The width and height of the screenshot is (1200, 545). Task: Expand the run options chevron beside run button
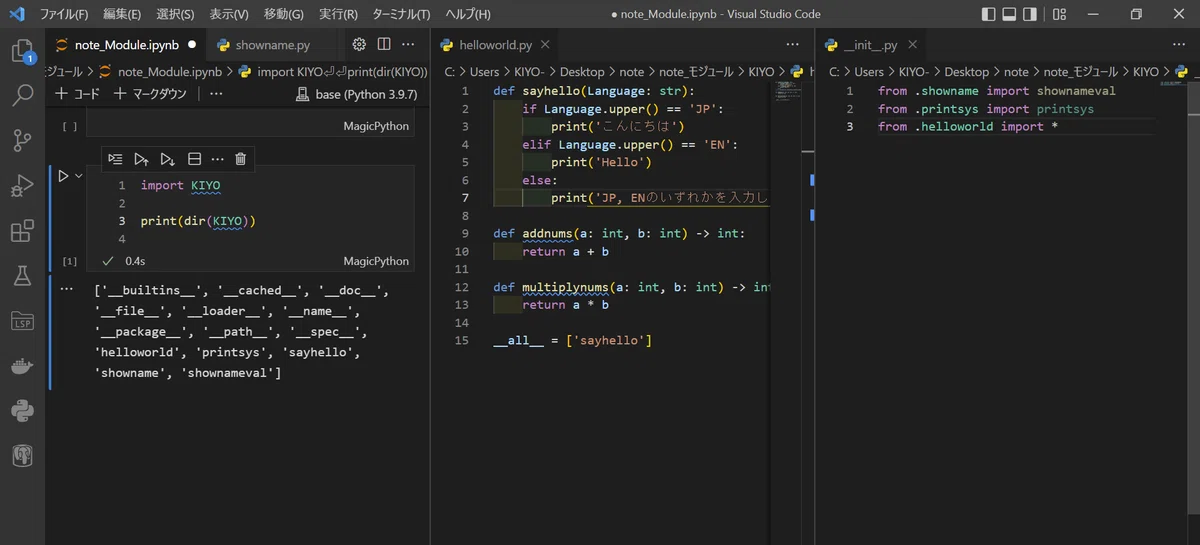point(79,176)
